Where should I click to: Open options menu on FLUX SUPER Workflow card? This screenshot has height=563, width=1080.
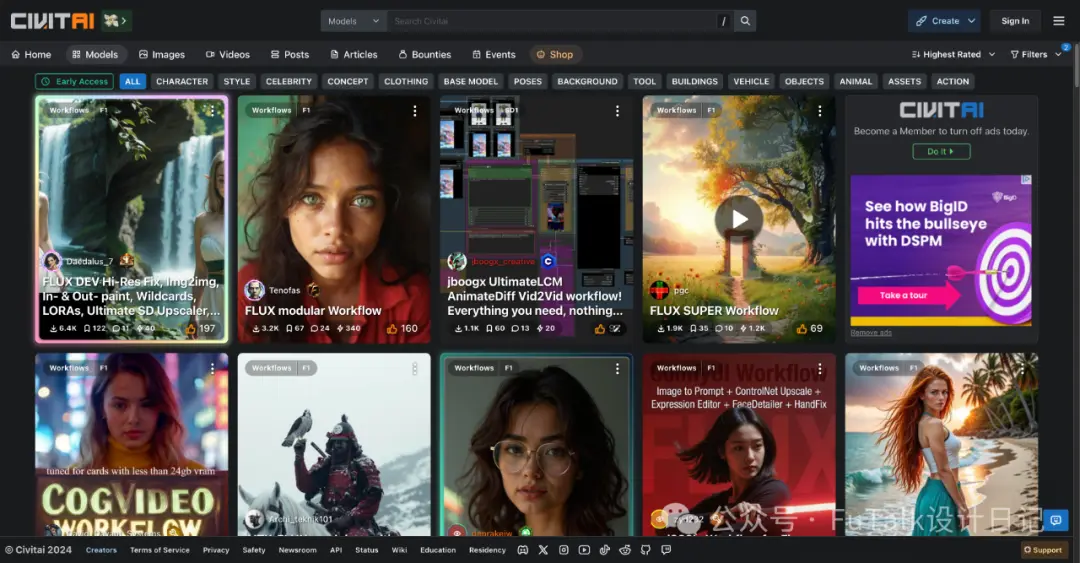(820, 111)
